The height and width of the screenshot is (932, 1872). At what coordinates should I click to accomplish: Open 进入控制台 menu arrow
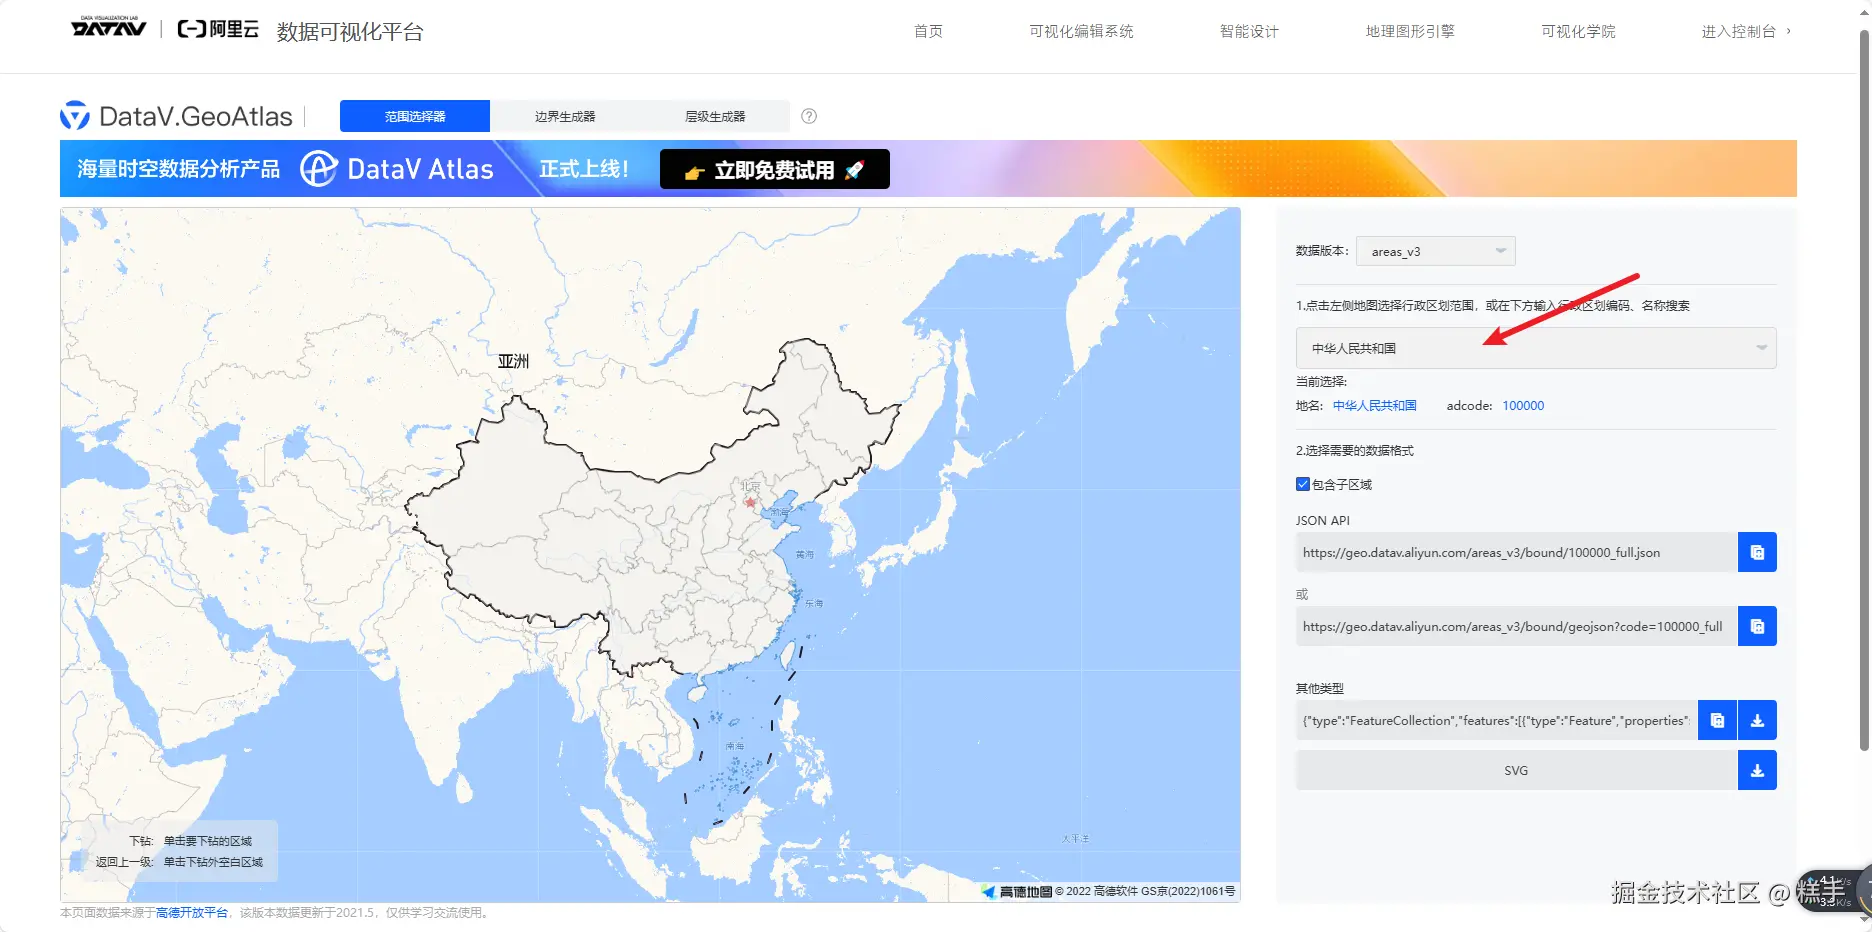pyautogui.click(x=1789, y=31)
